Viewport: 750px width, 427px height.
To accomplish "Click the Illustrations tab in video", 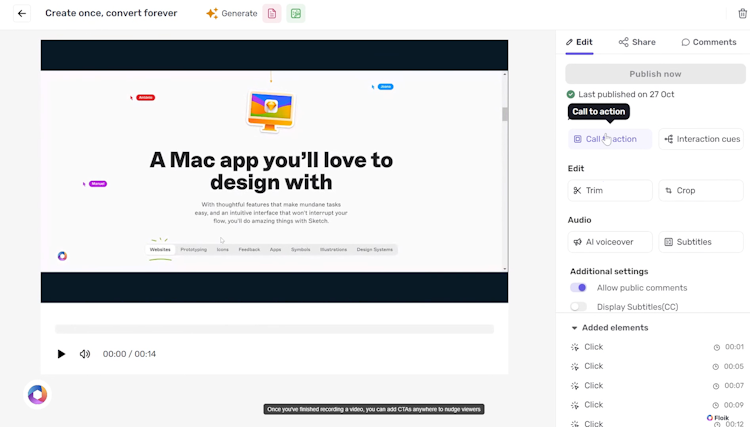I will [x=333, y=250].
